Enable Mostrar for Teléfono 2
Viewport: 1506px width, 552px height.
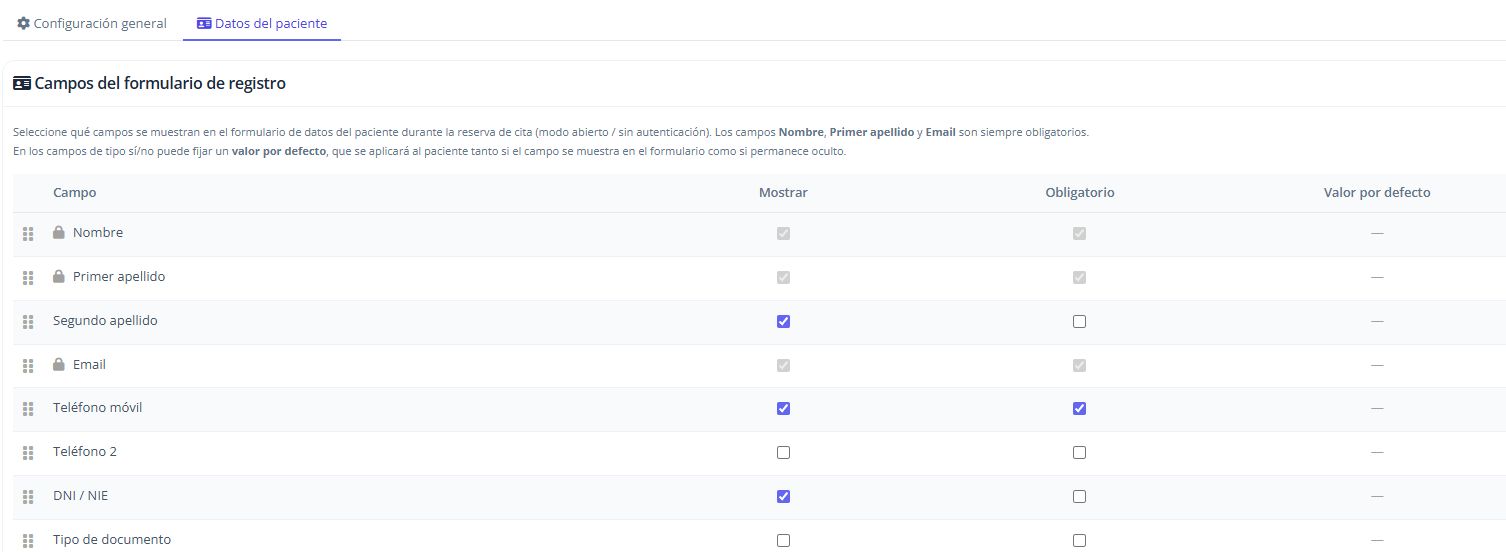pos(783,452)
